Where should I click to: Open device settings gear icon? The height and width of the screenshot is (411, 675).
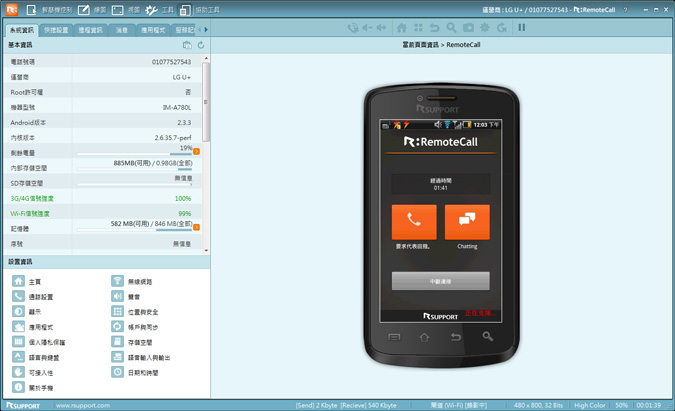point(485,28)
